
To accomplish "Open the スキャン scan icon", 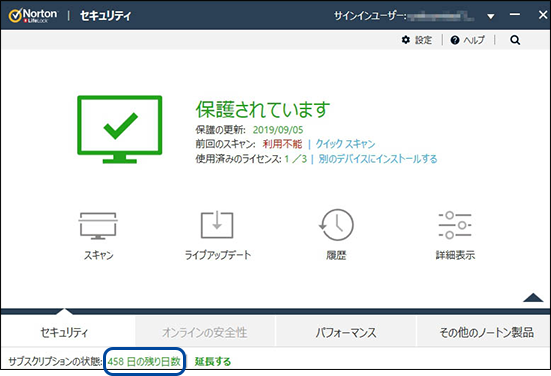I will [98, 226].
